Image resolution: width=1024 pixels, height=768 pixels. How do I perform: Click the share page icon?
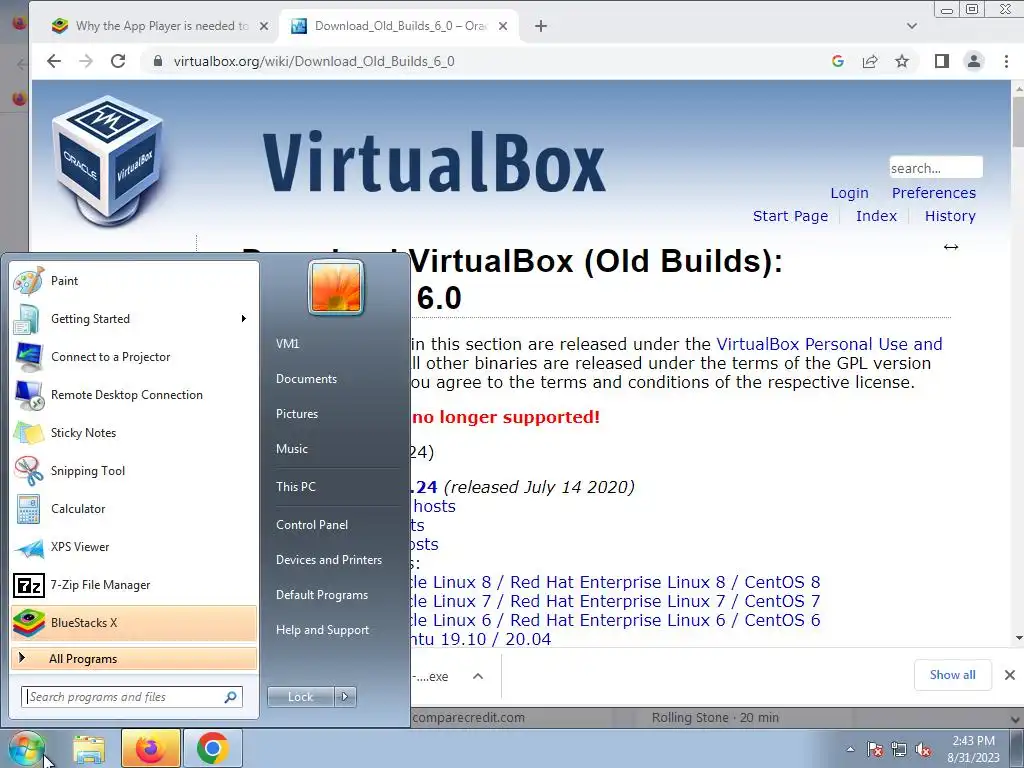tap(870, 61)
